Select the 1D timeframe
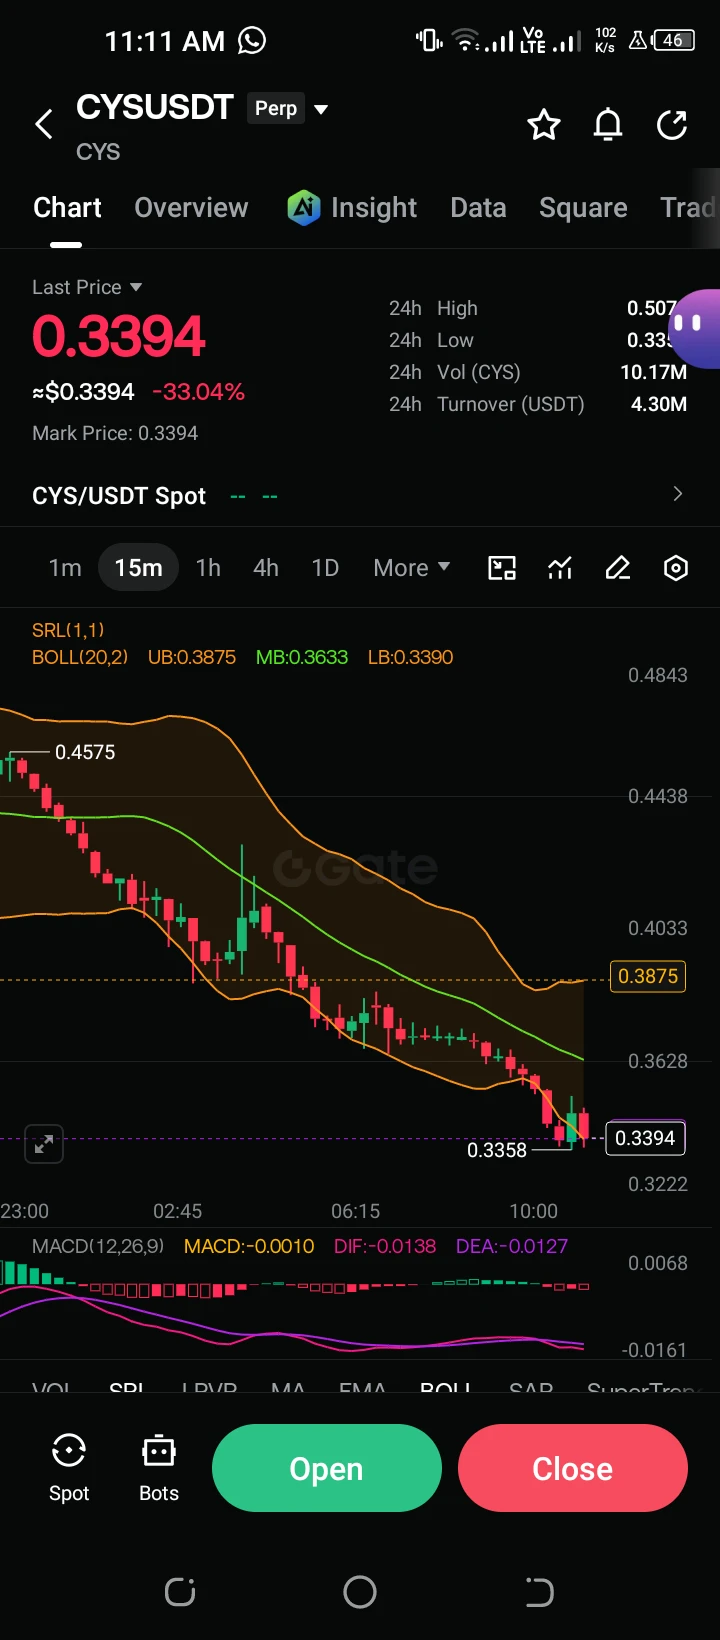 point(325,568)
